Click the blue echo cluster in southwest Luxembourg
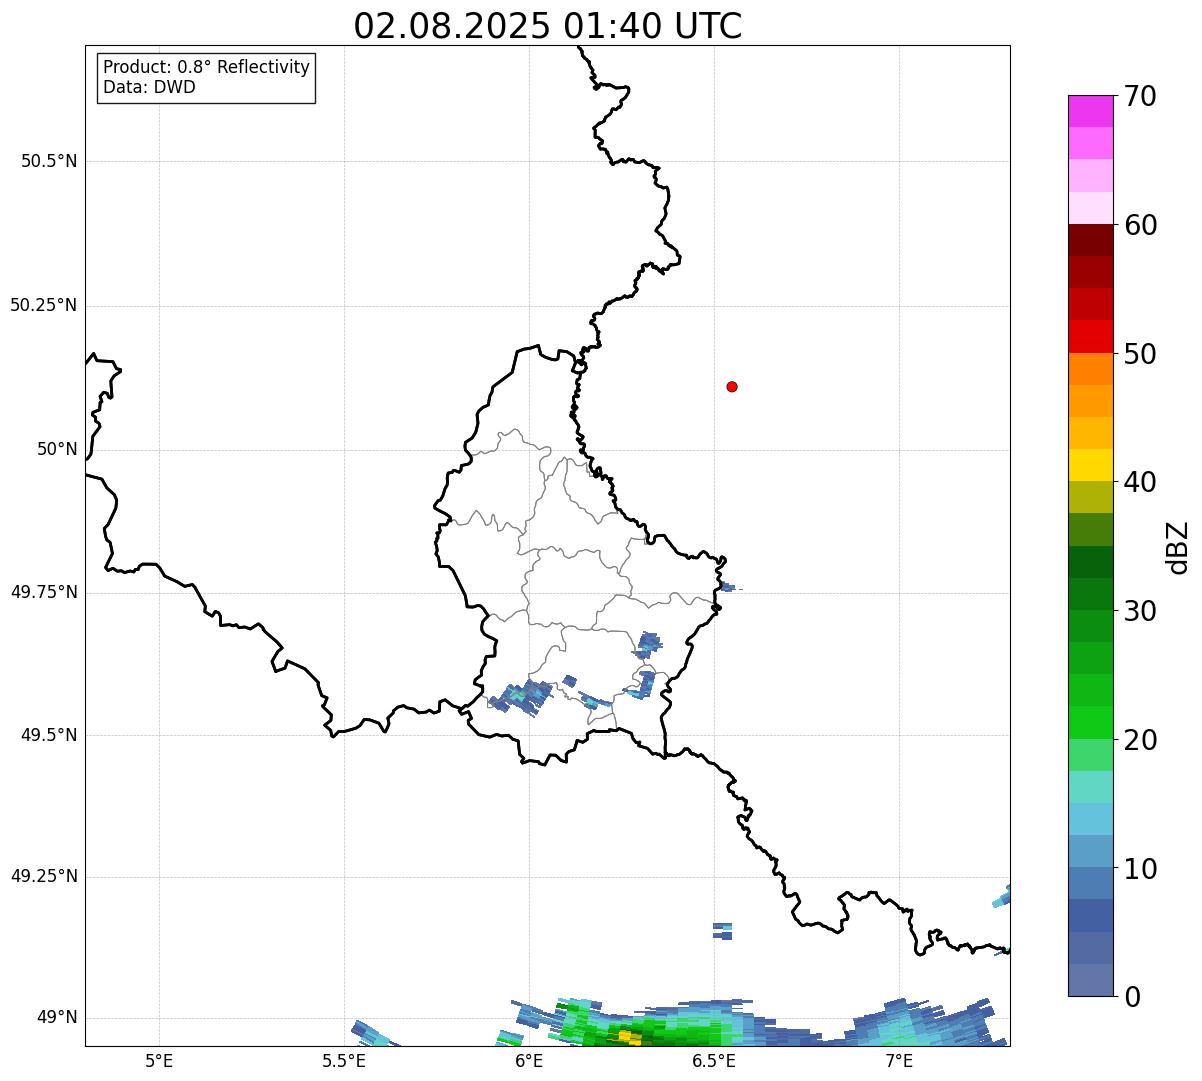The height and width of the screenshot is (1081, 1202). tap(521, 697)
